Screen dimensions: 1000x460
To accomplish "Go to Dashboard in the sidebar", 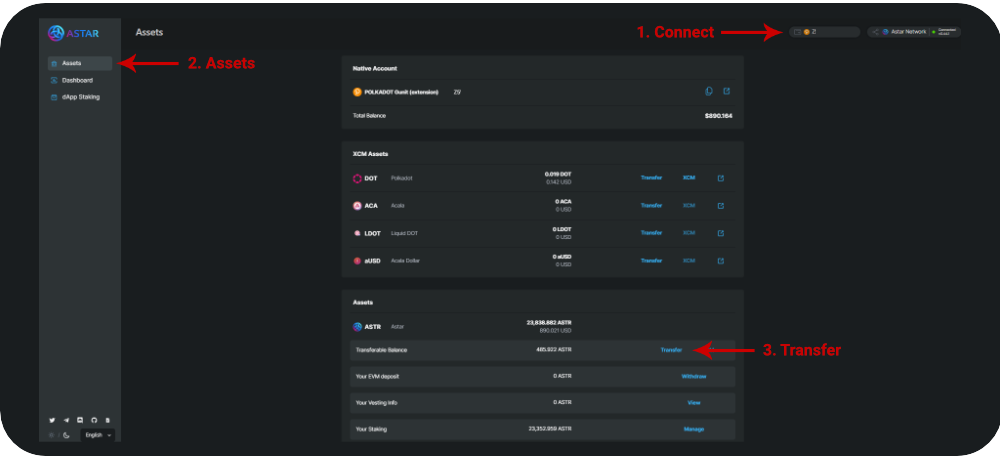I will pyautogui.click(x=76, y=80).
